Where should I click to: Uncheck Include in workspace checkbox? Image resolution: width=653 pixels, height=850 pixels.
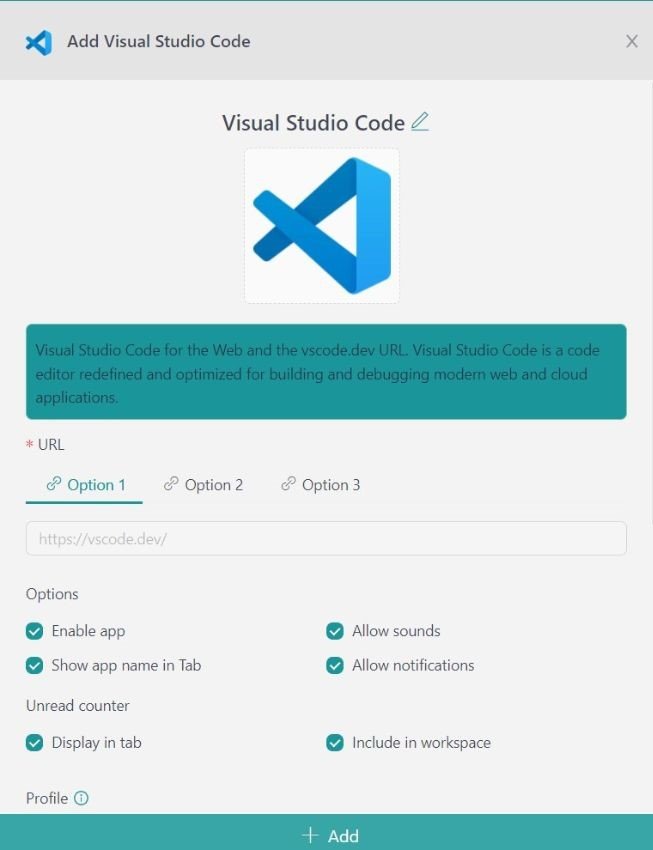335,743
